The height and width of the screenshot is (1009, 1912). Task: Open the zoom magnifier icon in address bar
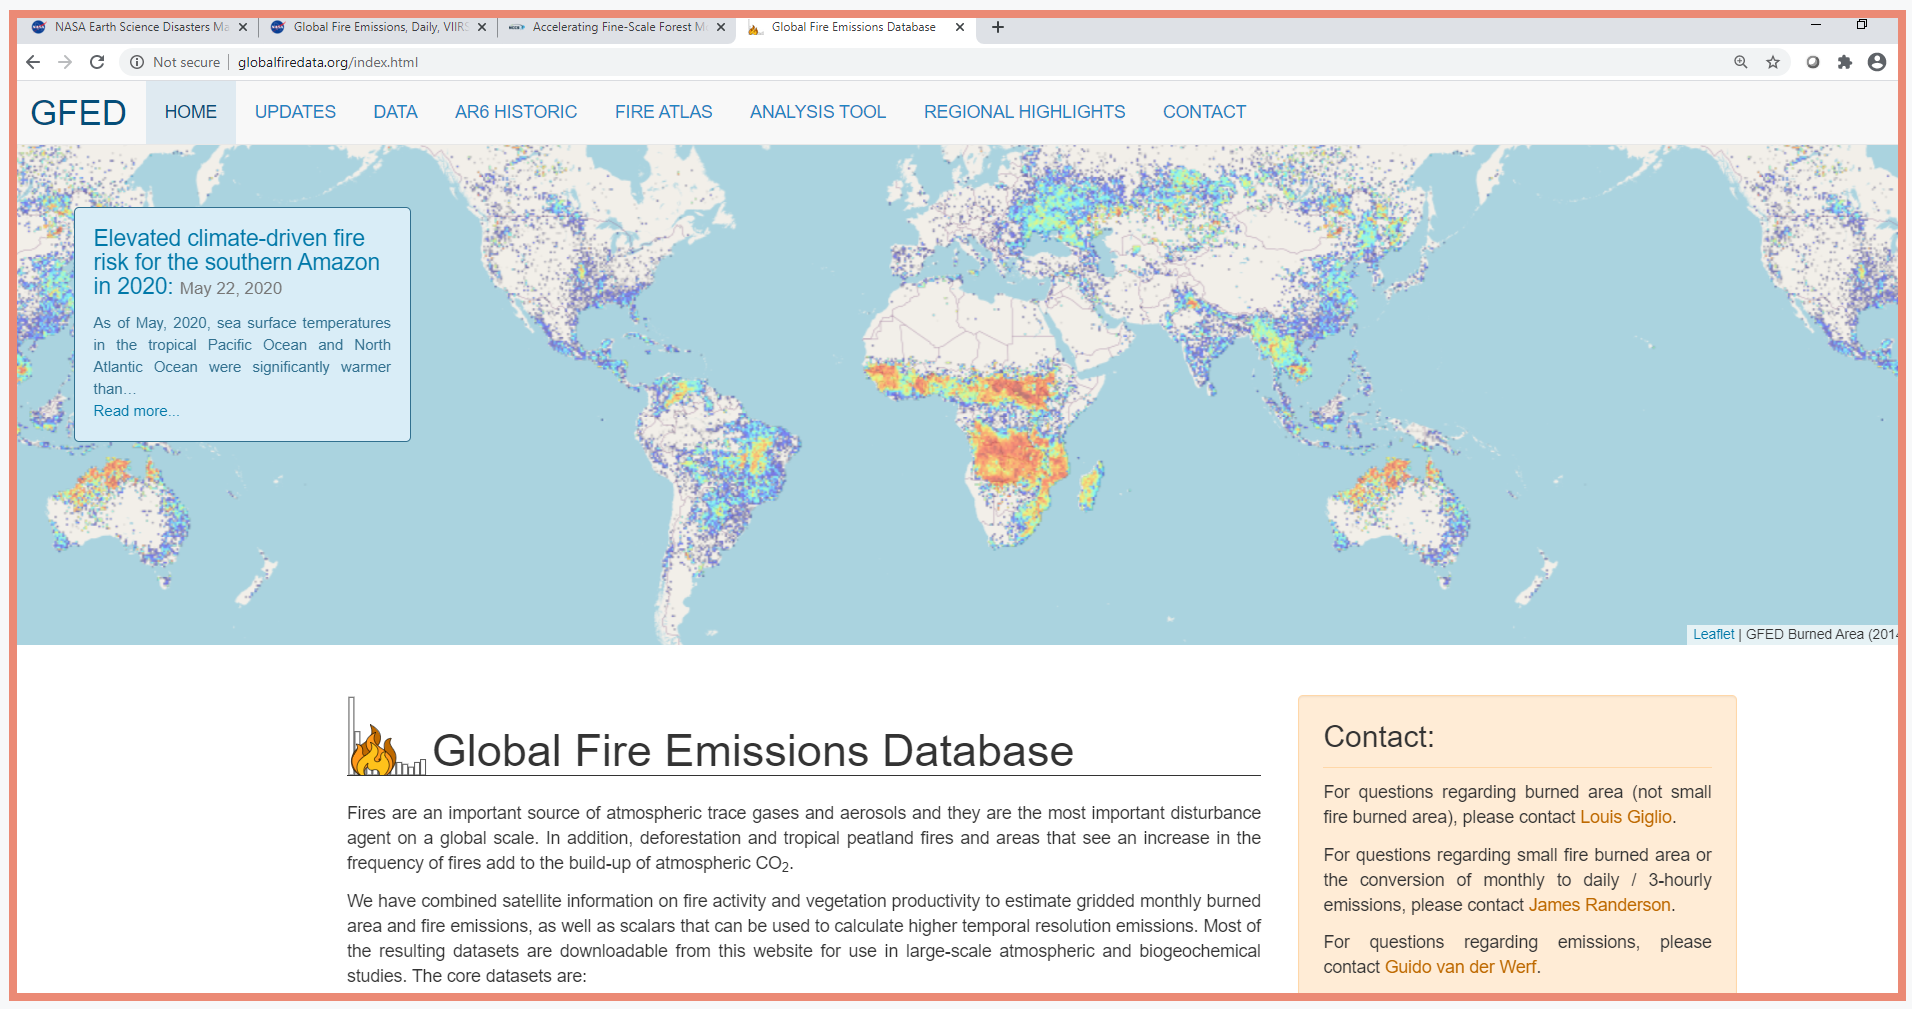click(1741, 62)
